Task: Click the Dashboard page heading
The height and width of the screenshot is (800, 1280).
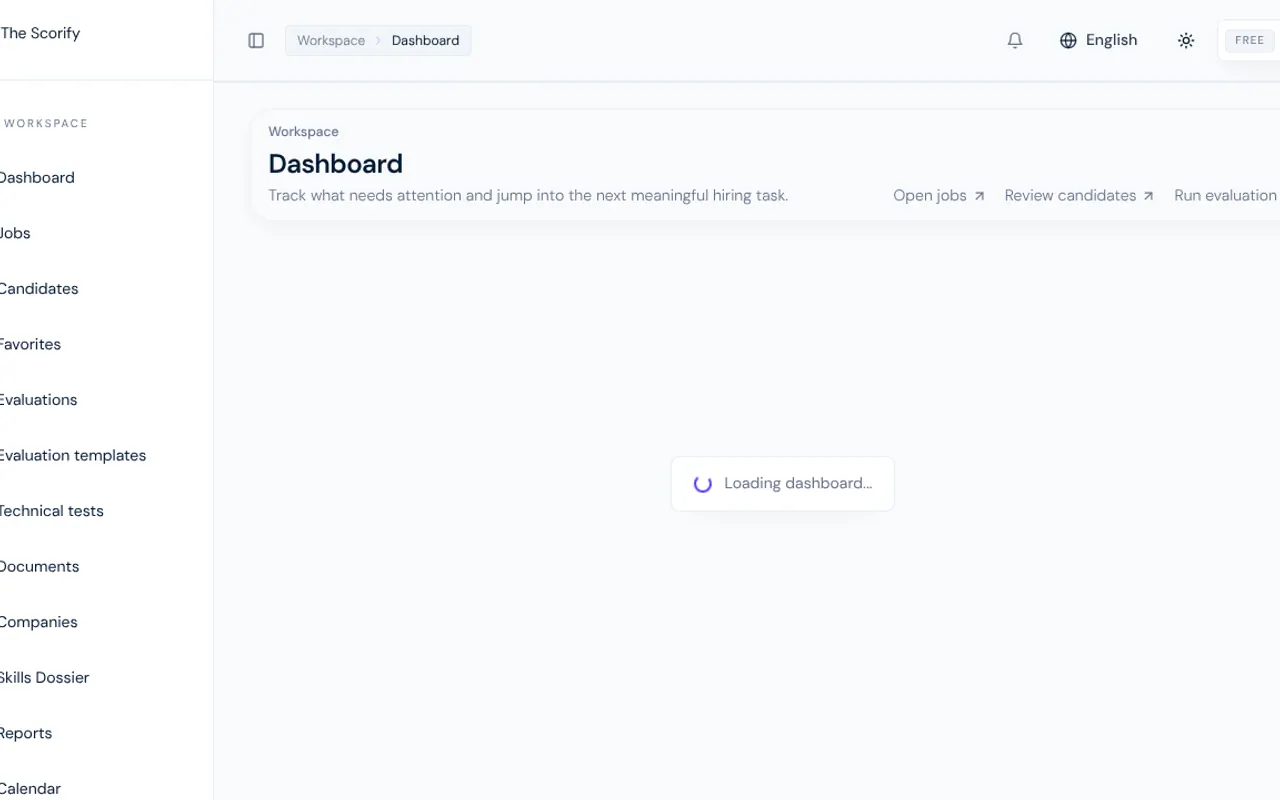Action: (x=335, y=164)
